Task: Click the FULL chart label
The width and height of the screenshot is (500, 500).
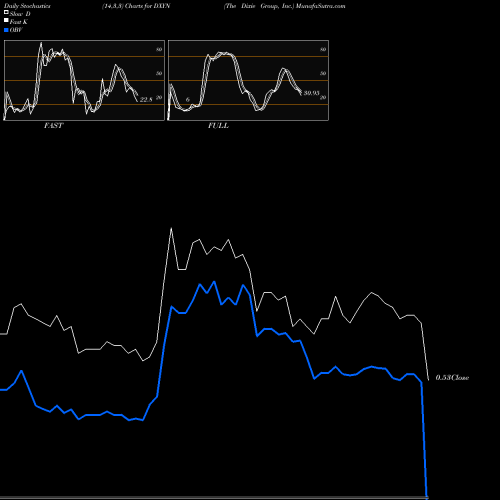Action: click(x=218, y=126)
